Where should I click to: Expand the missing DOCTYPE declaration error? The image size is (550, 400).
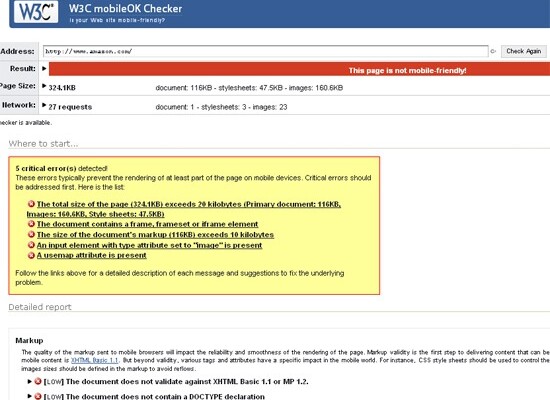coord(30,396)
